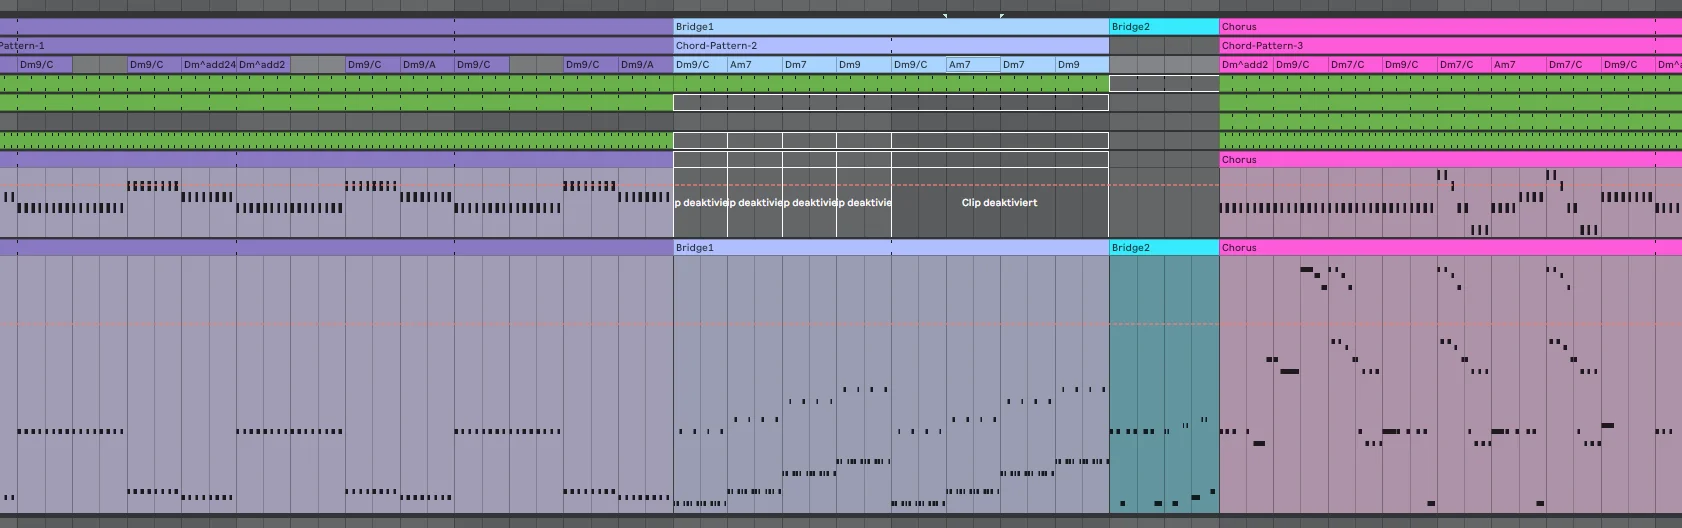Select the Bridge2 clip header on the bottom track
The width and height of the screenshot is (1682, 528).
pyautogui.click(x=1164, y=248)
